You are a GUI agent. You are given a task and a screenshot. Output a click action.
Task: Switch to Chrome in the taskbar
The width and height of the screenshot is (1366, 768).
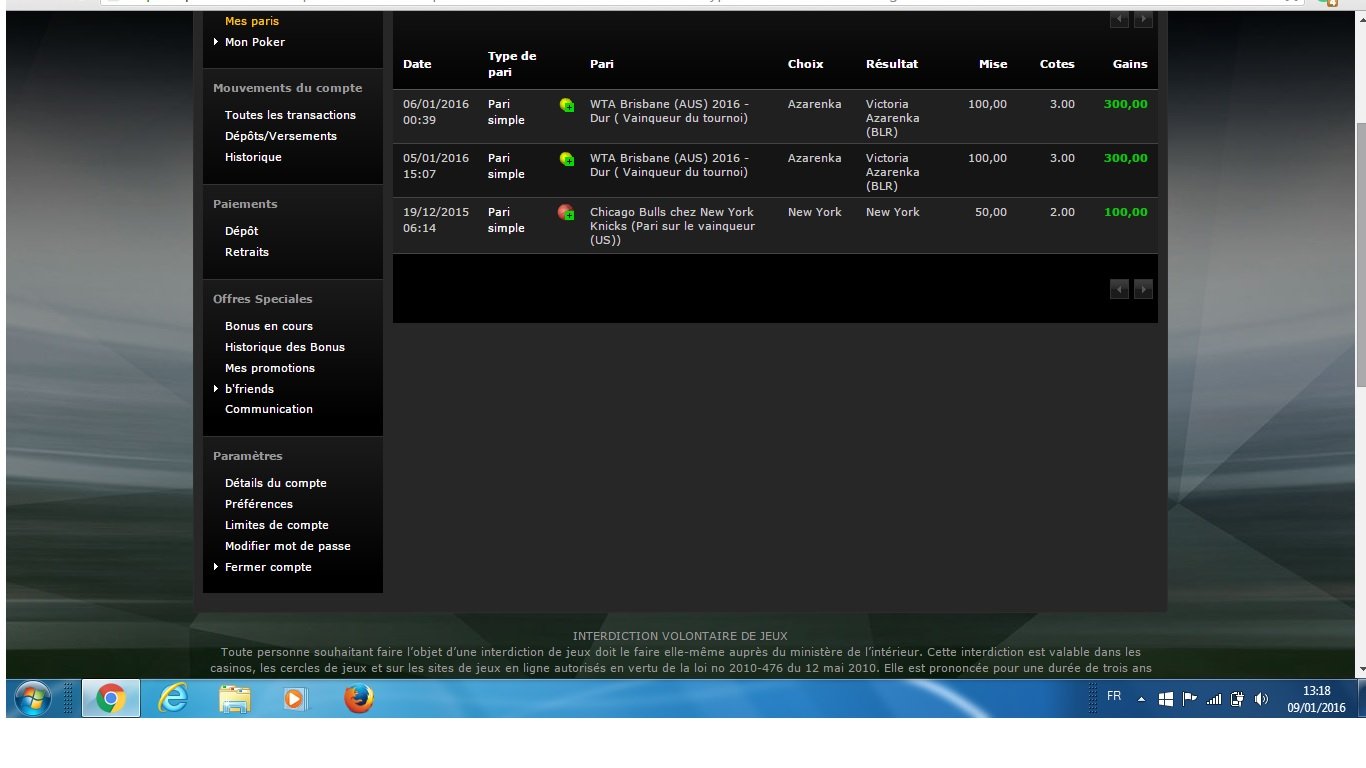(111, 699)
